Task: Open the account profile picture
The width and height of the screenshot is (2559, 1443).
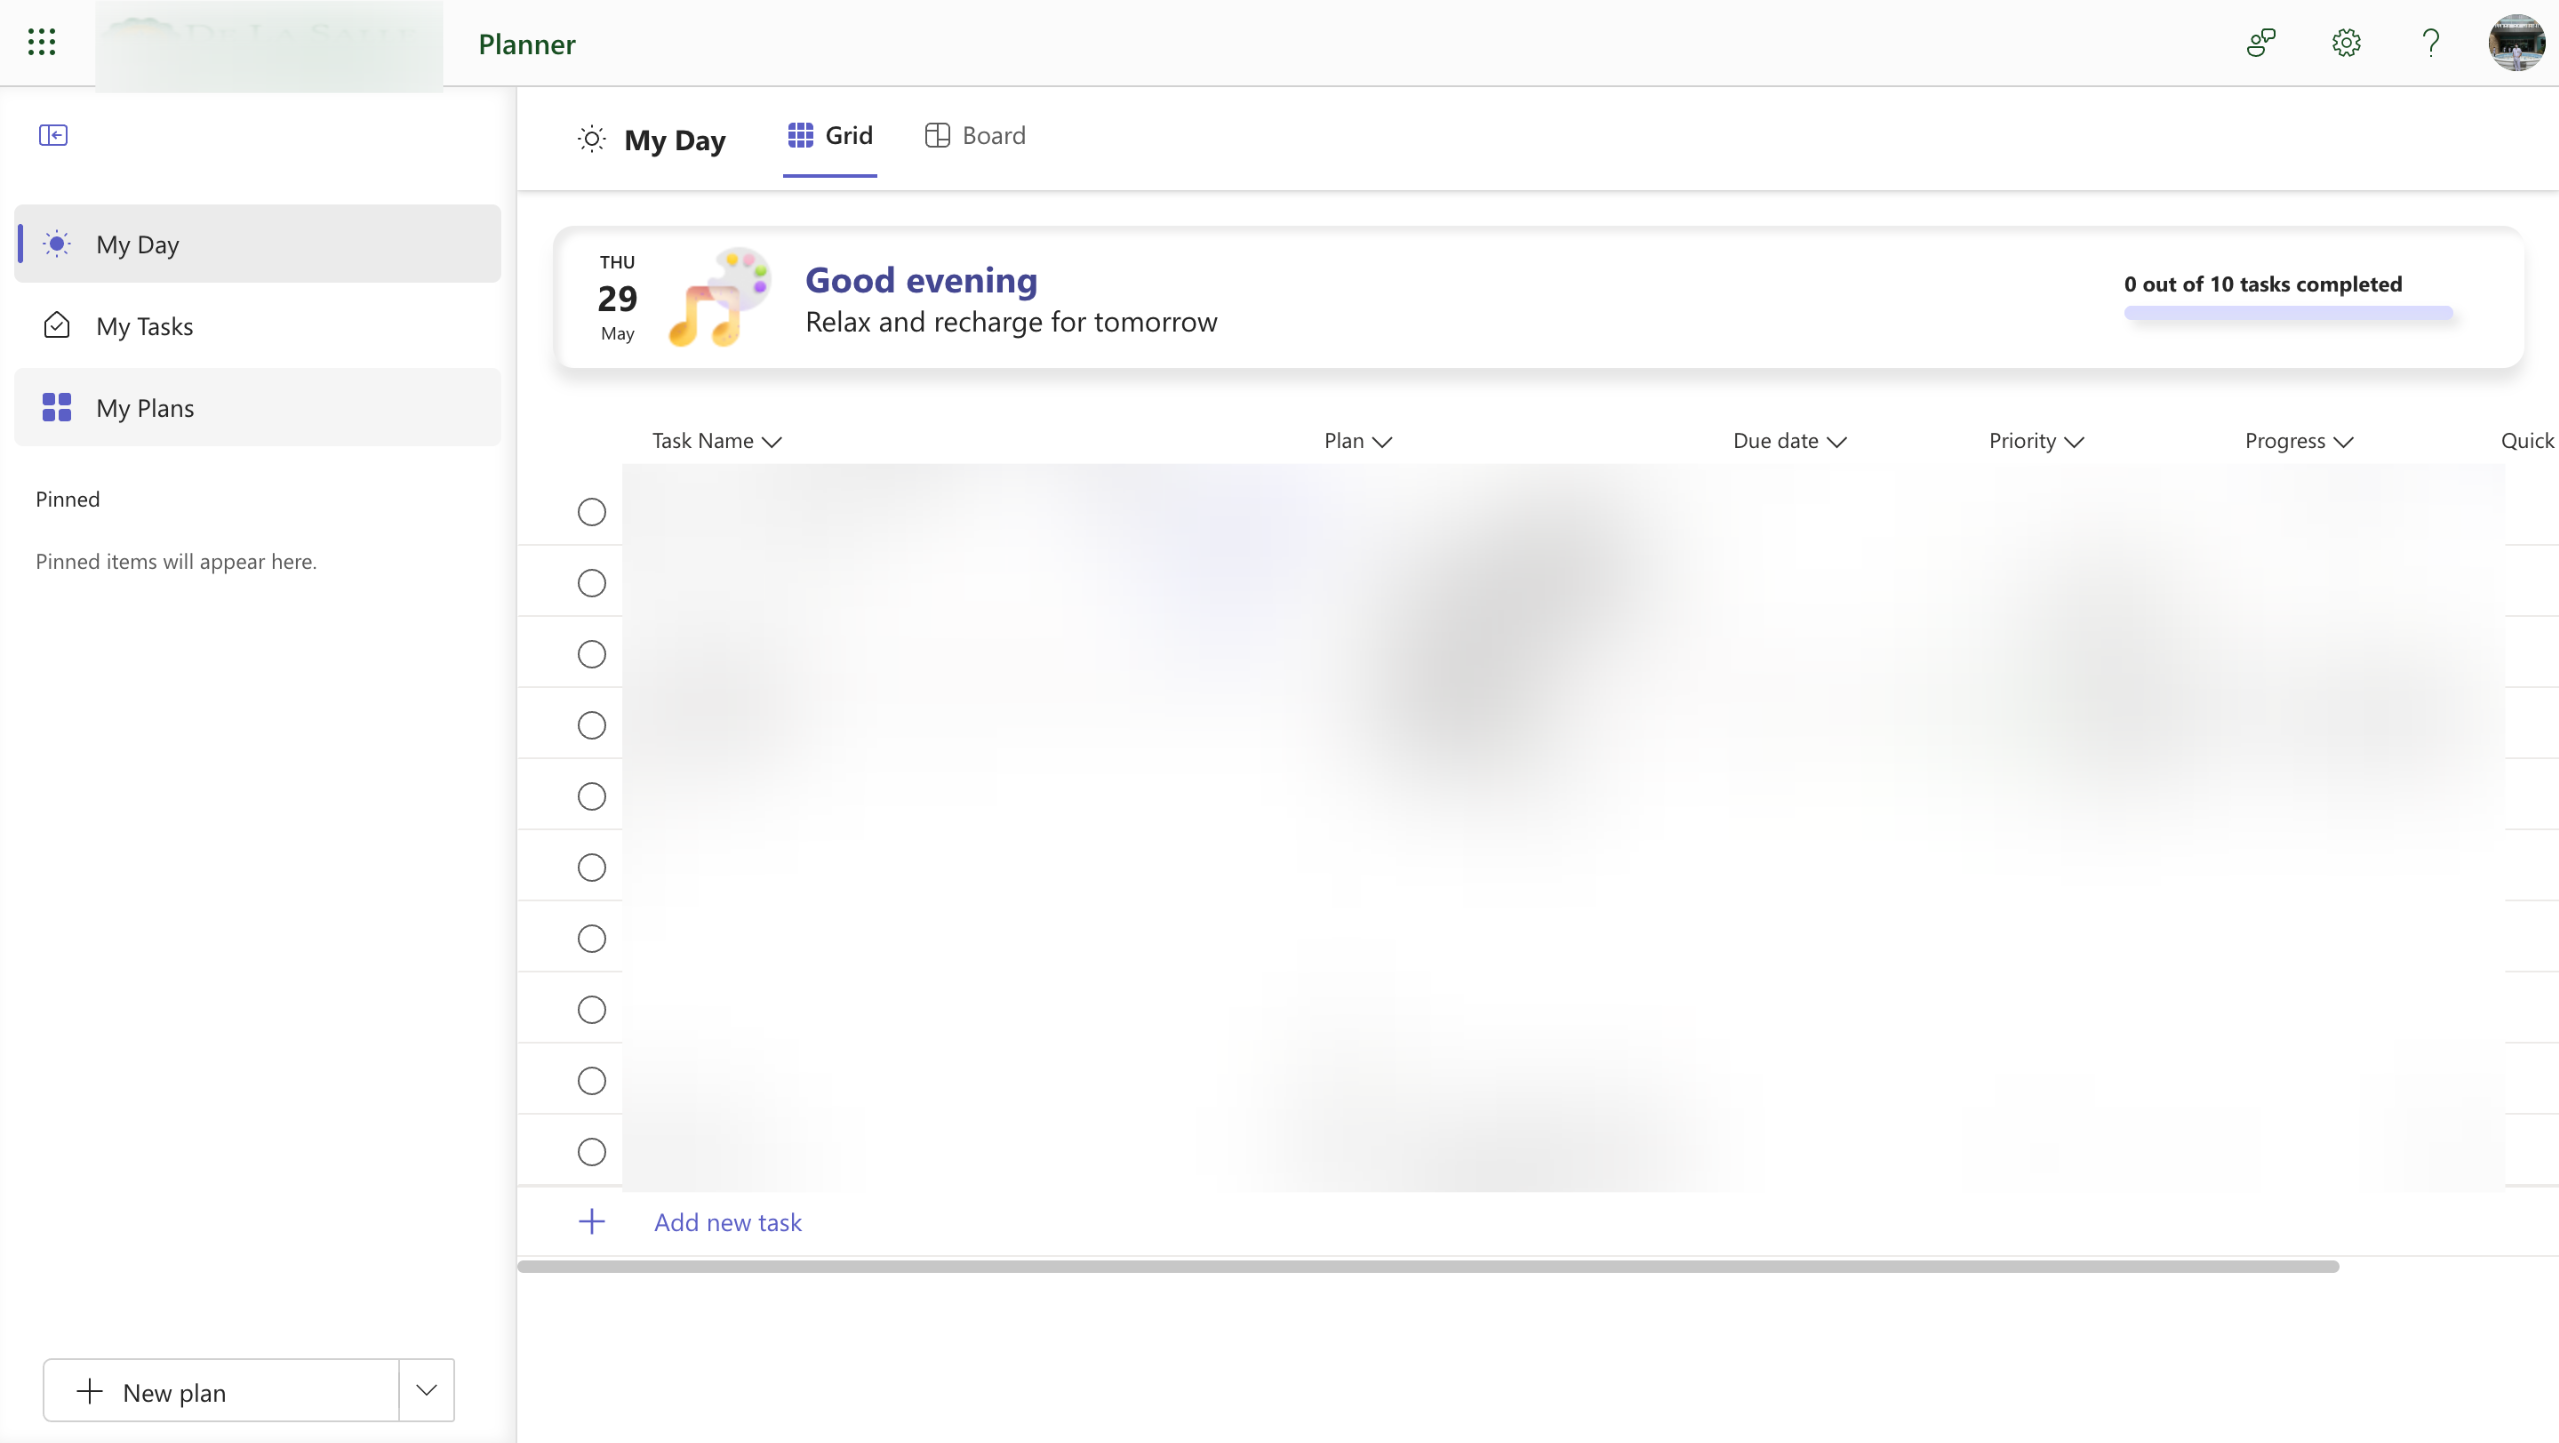Action: pos(2516,43)
